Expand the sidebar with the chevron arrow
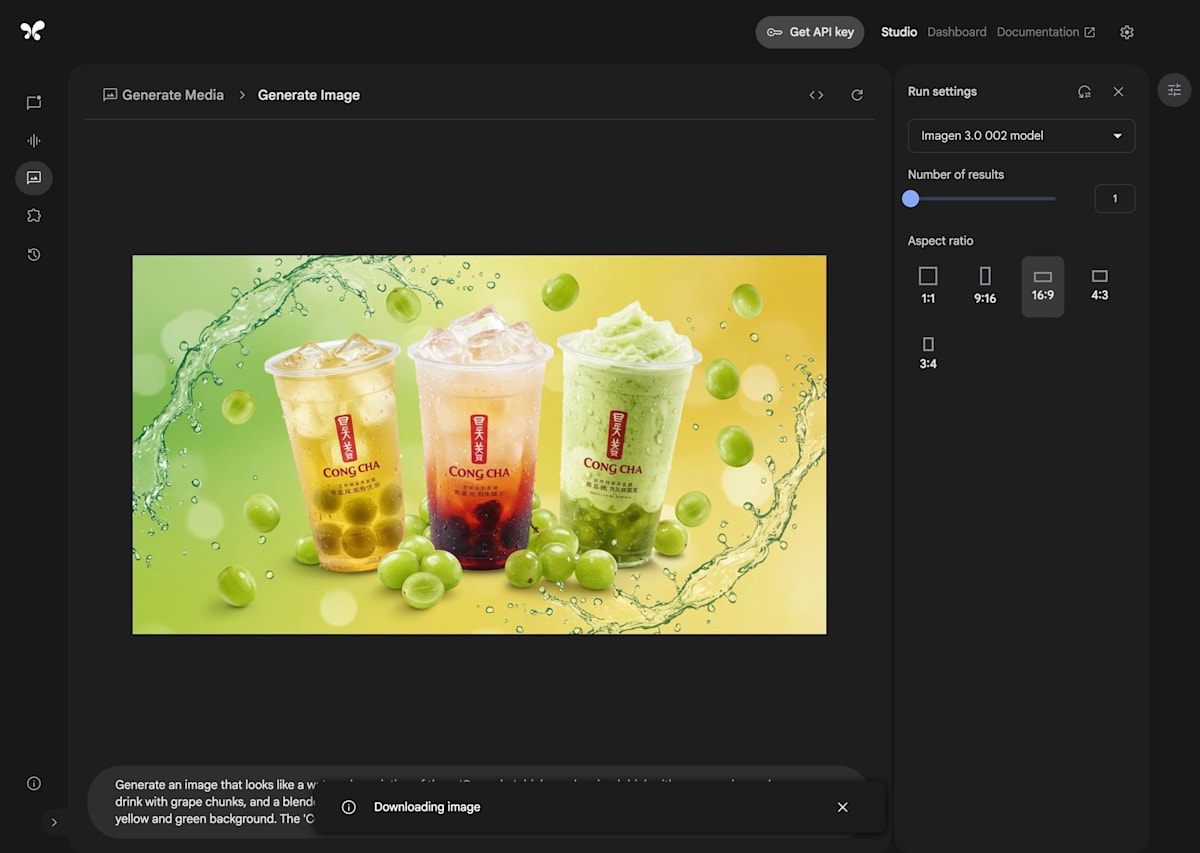This screenshot has width=1200, height=853. 54,822
